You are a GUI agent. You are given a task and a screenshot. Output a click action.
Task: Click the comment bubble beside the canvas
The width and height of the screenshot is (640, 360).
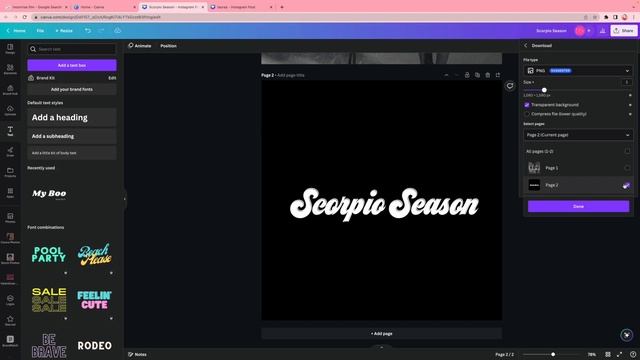pos(510,86)
